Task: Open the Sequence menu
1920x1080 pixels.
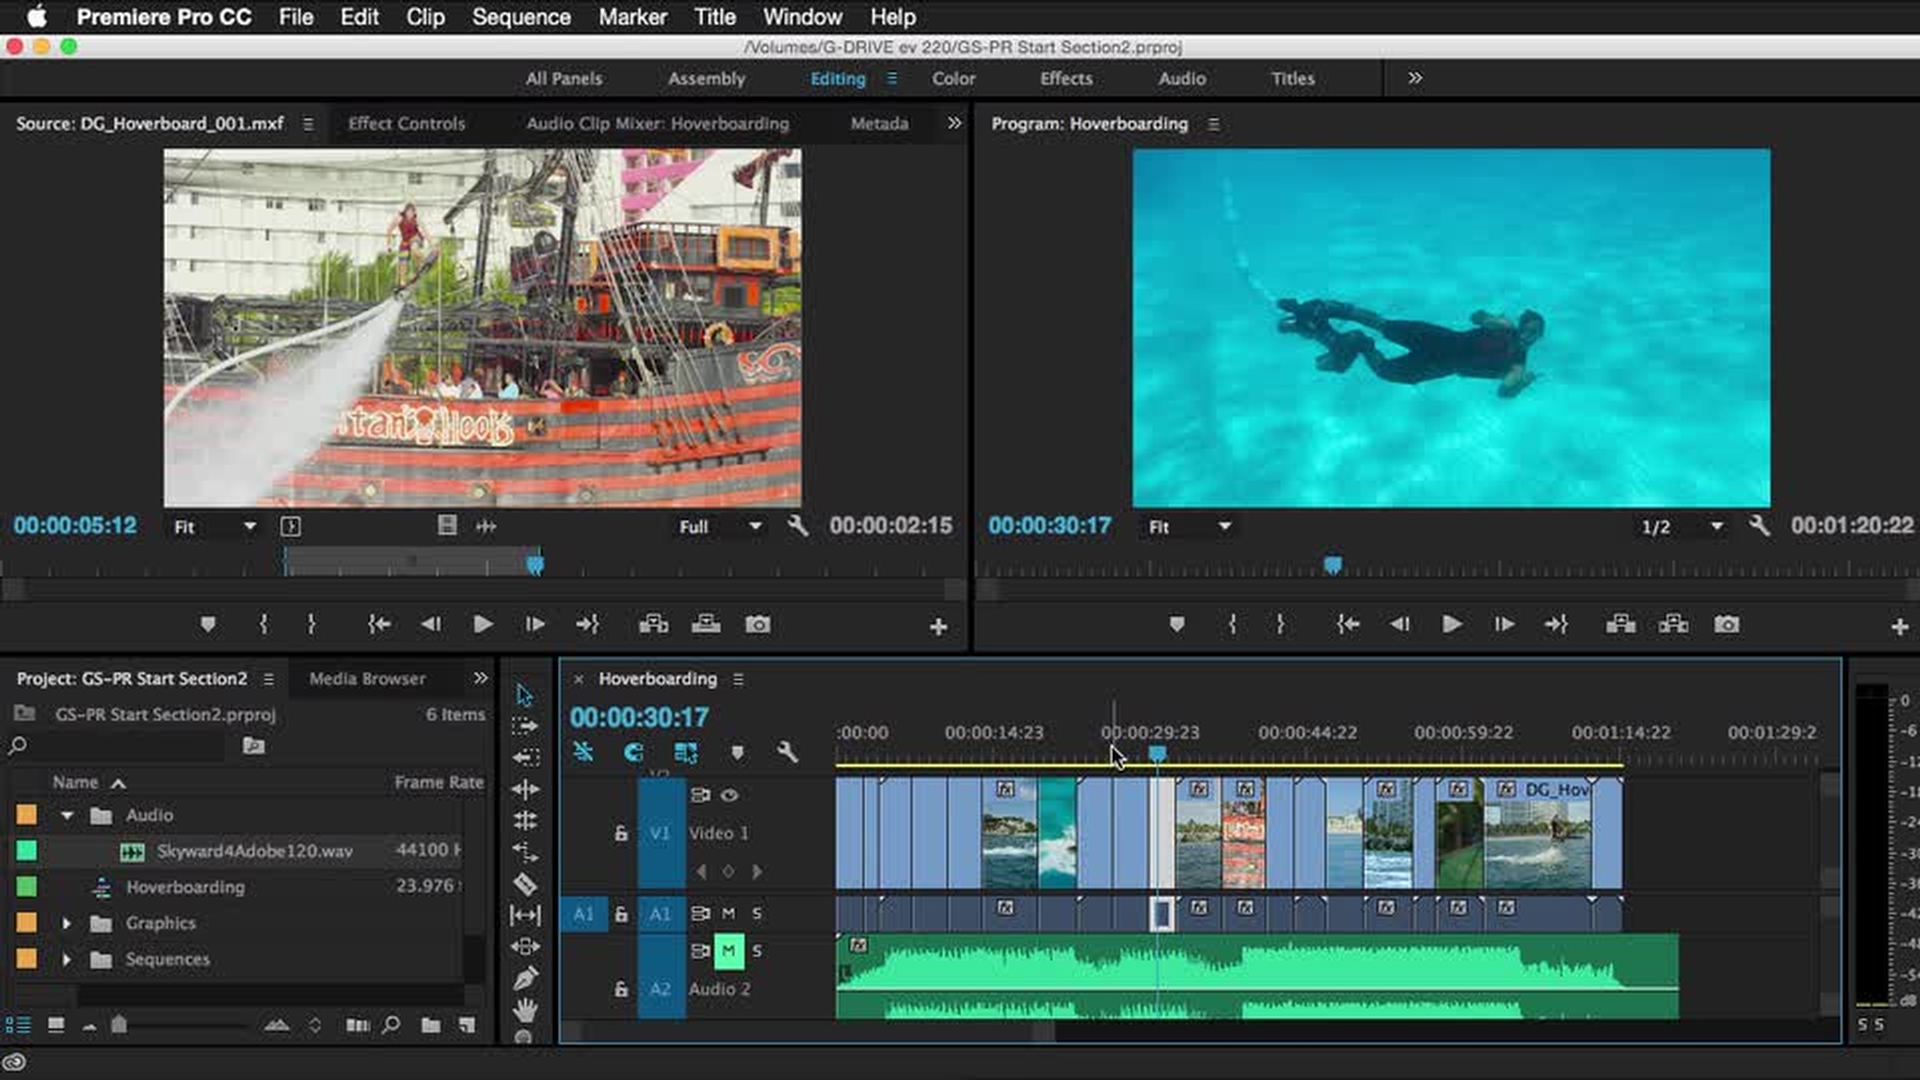Action: click(521, 17)
